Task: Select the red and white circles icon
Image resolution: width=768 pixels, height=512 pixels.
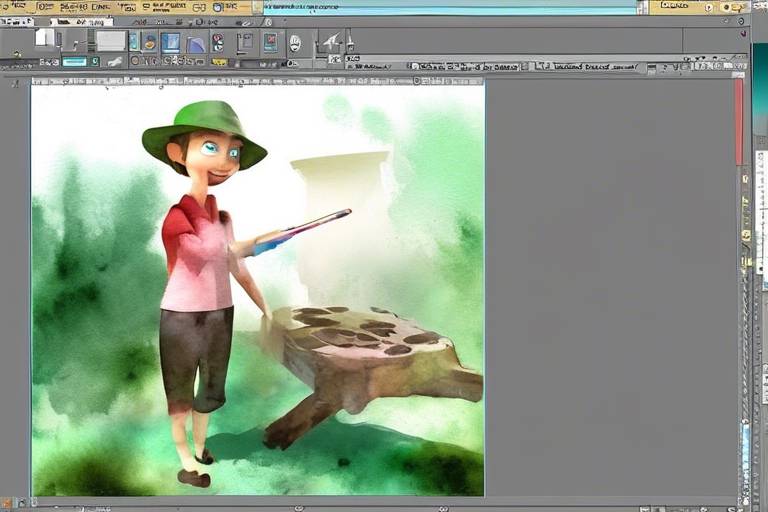Action: click(218, 43)
